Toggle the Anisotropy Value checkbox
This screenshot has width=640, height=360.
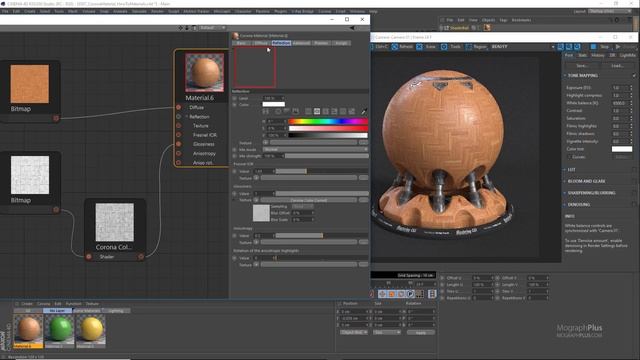point(234,236)
